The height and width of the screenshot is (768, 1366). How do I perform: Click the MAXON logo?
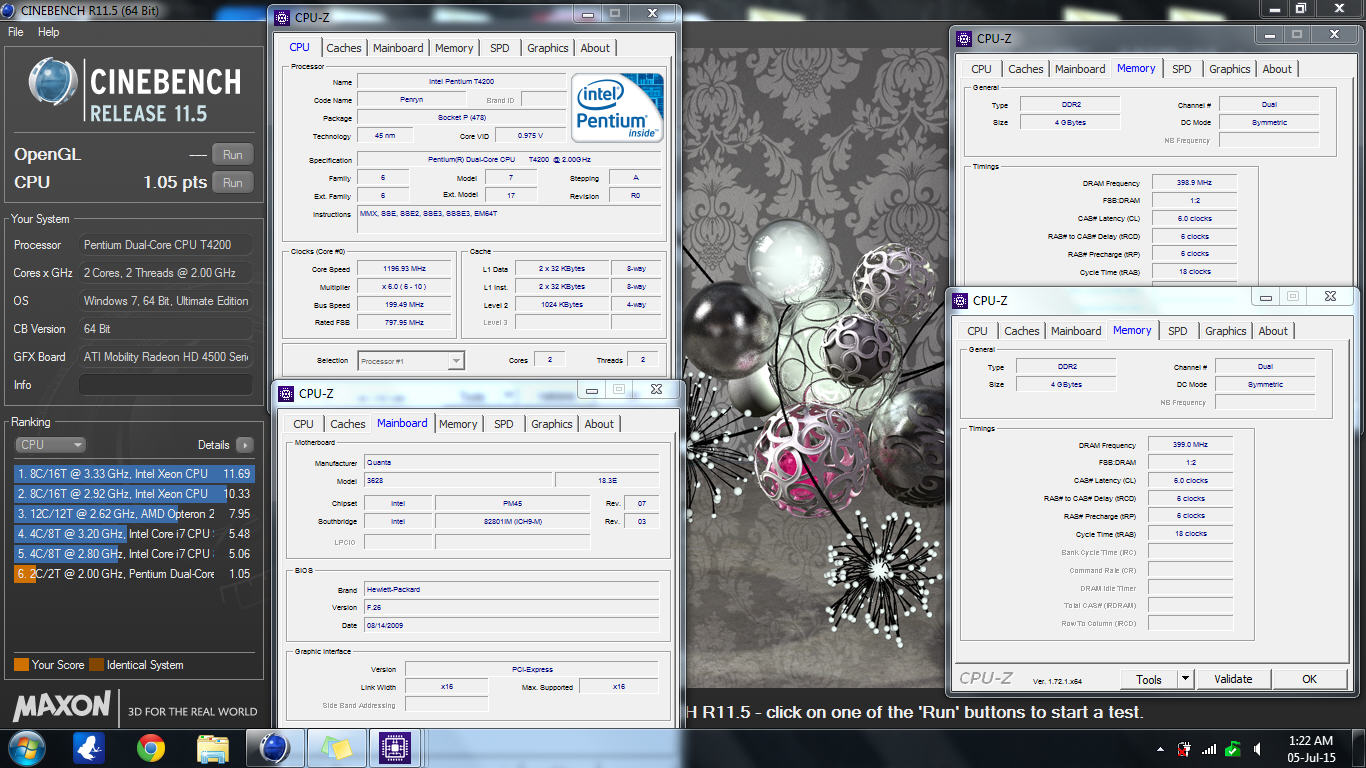click(62, 706)
